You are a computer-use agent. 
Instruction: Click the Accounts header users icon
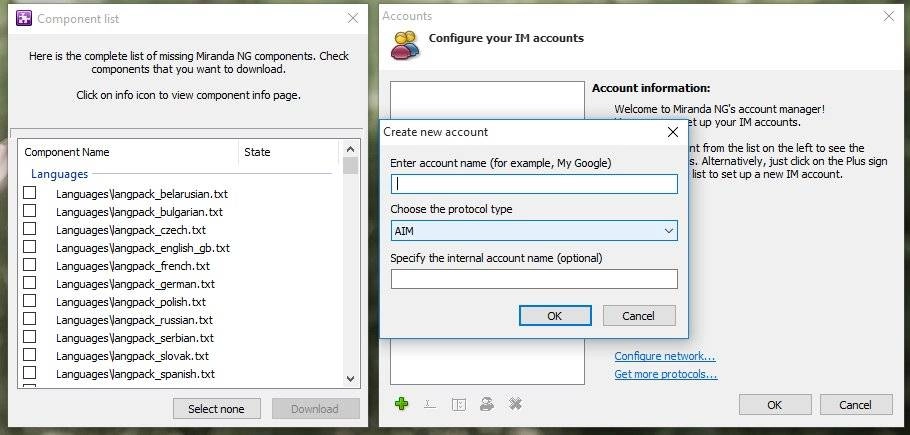coord(405,45)
